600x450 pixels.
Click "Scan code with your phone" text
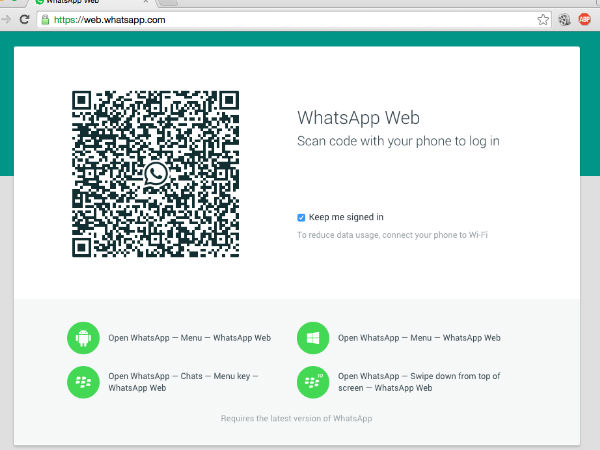coord(398,141)
